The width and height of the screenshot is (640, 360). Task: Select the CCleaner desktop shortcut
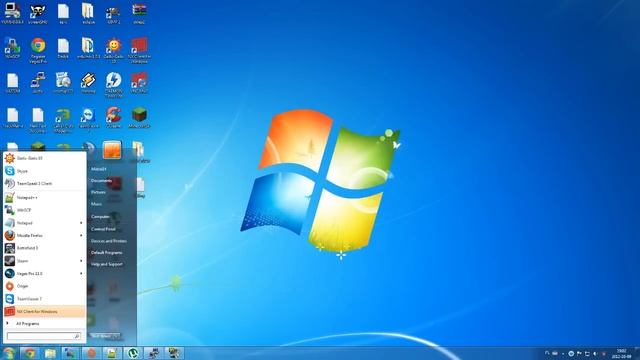[113, 118]
